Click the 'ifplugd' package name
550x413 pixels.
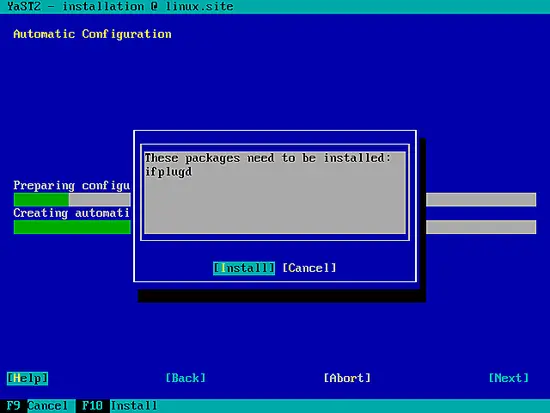(168, 172)
